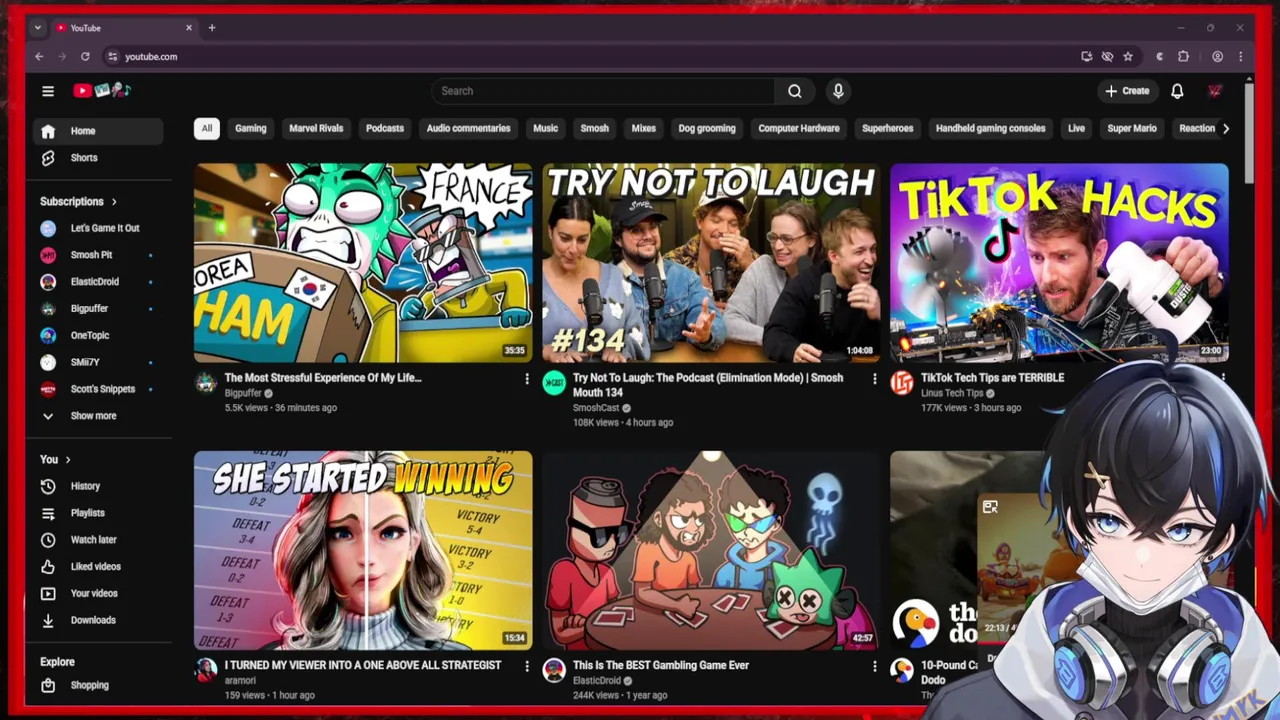Open History in sidebar

97,486
